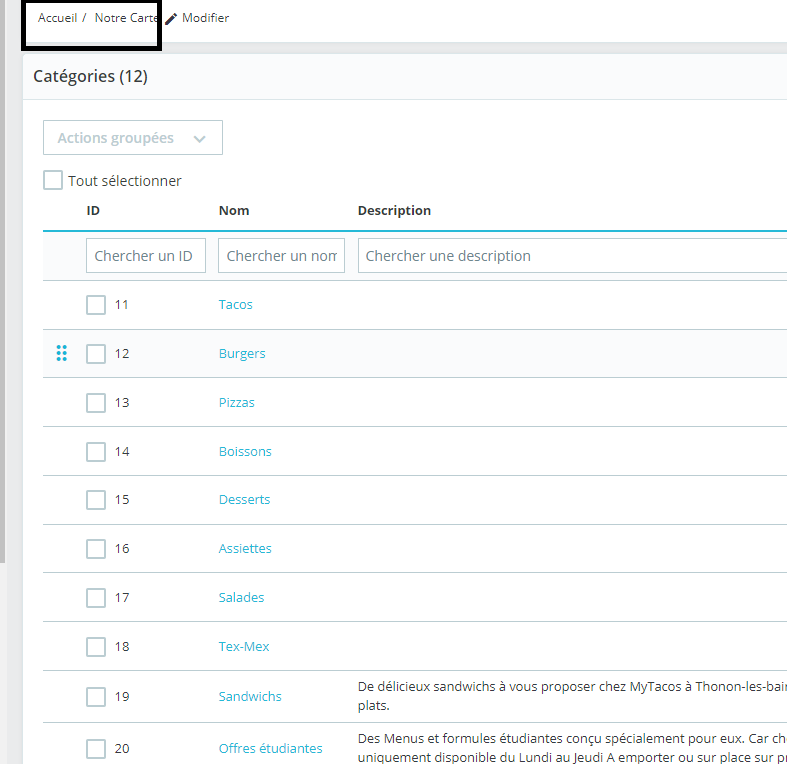Click the ID value 19
This screenshot has width=787, height=764.
[122, 697]
